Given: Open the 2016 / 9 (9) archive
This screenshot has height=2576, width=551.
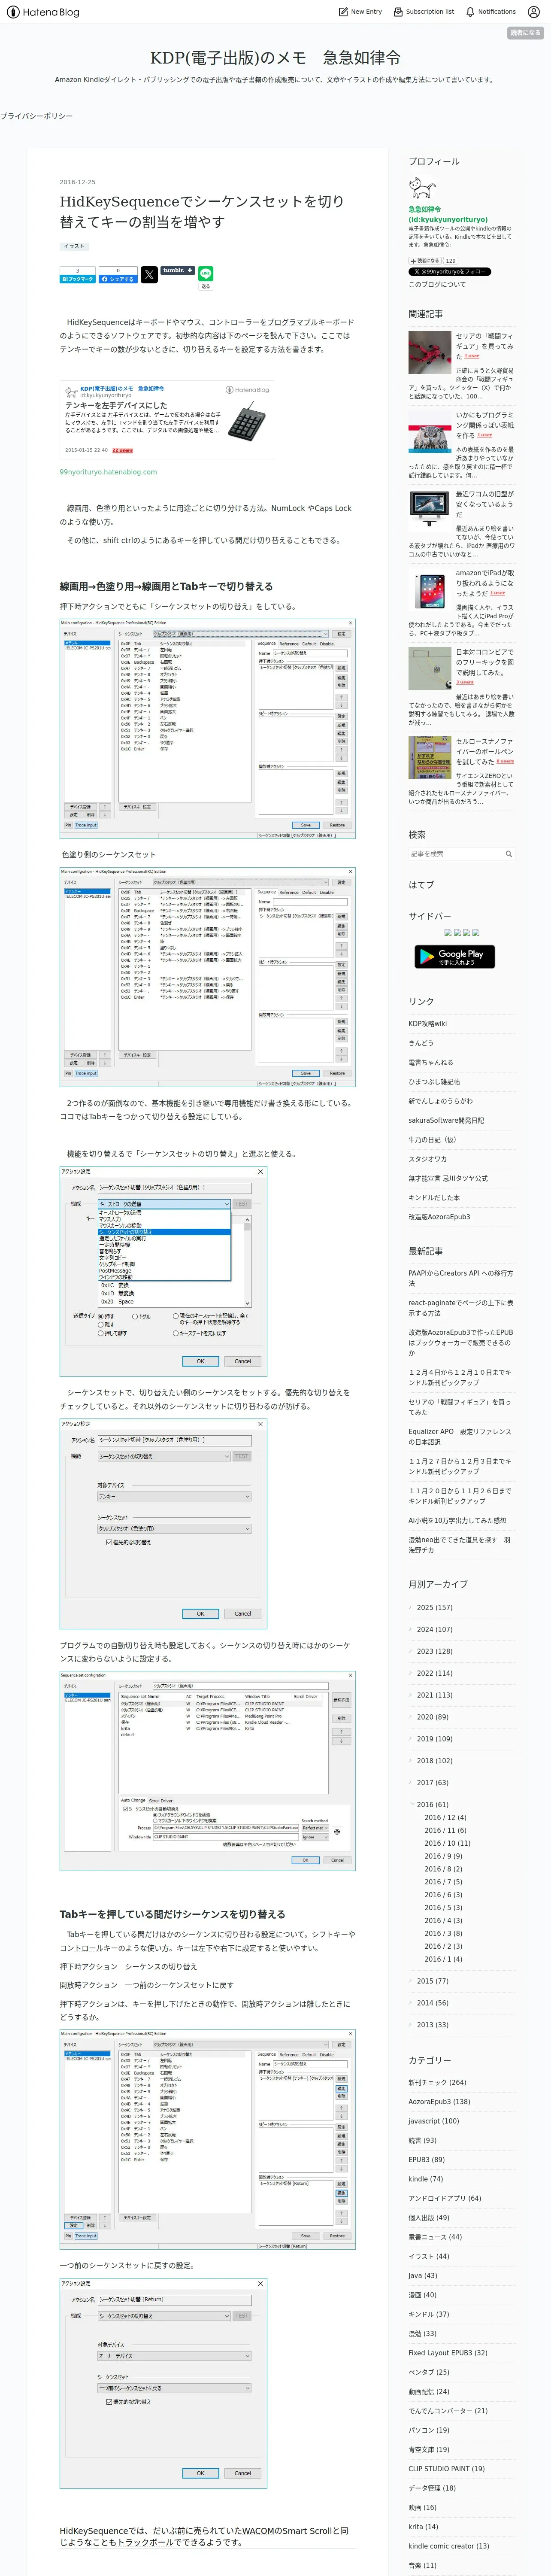Looking at the screenshot, I should coord(443,1856).
